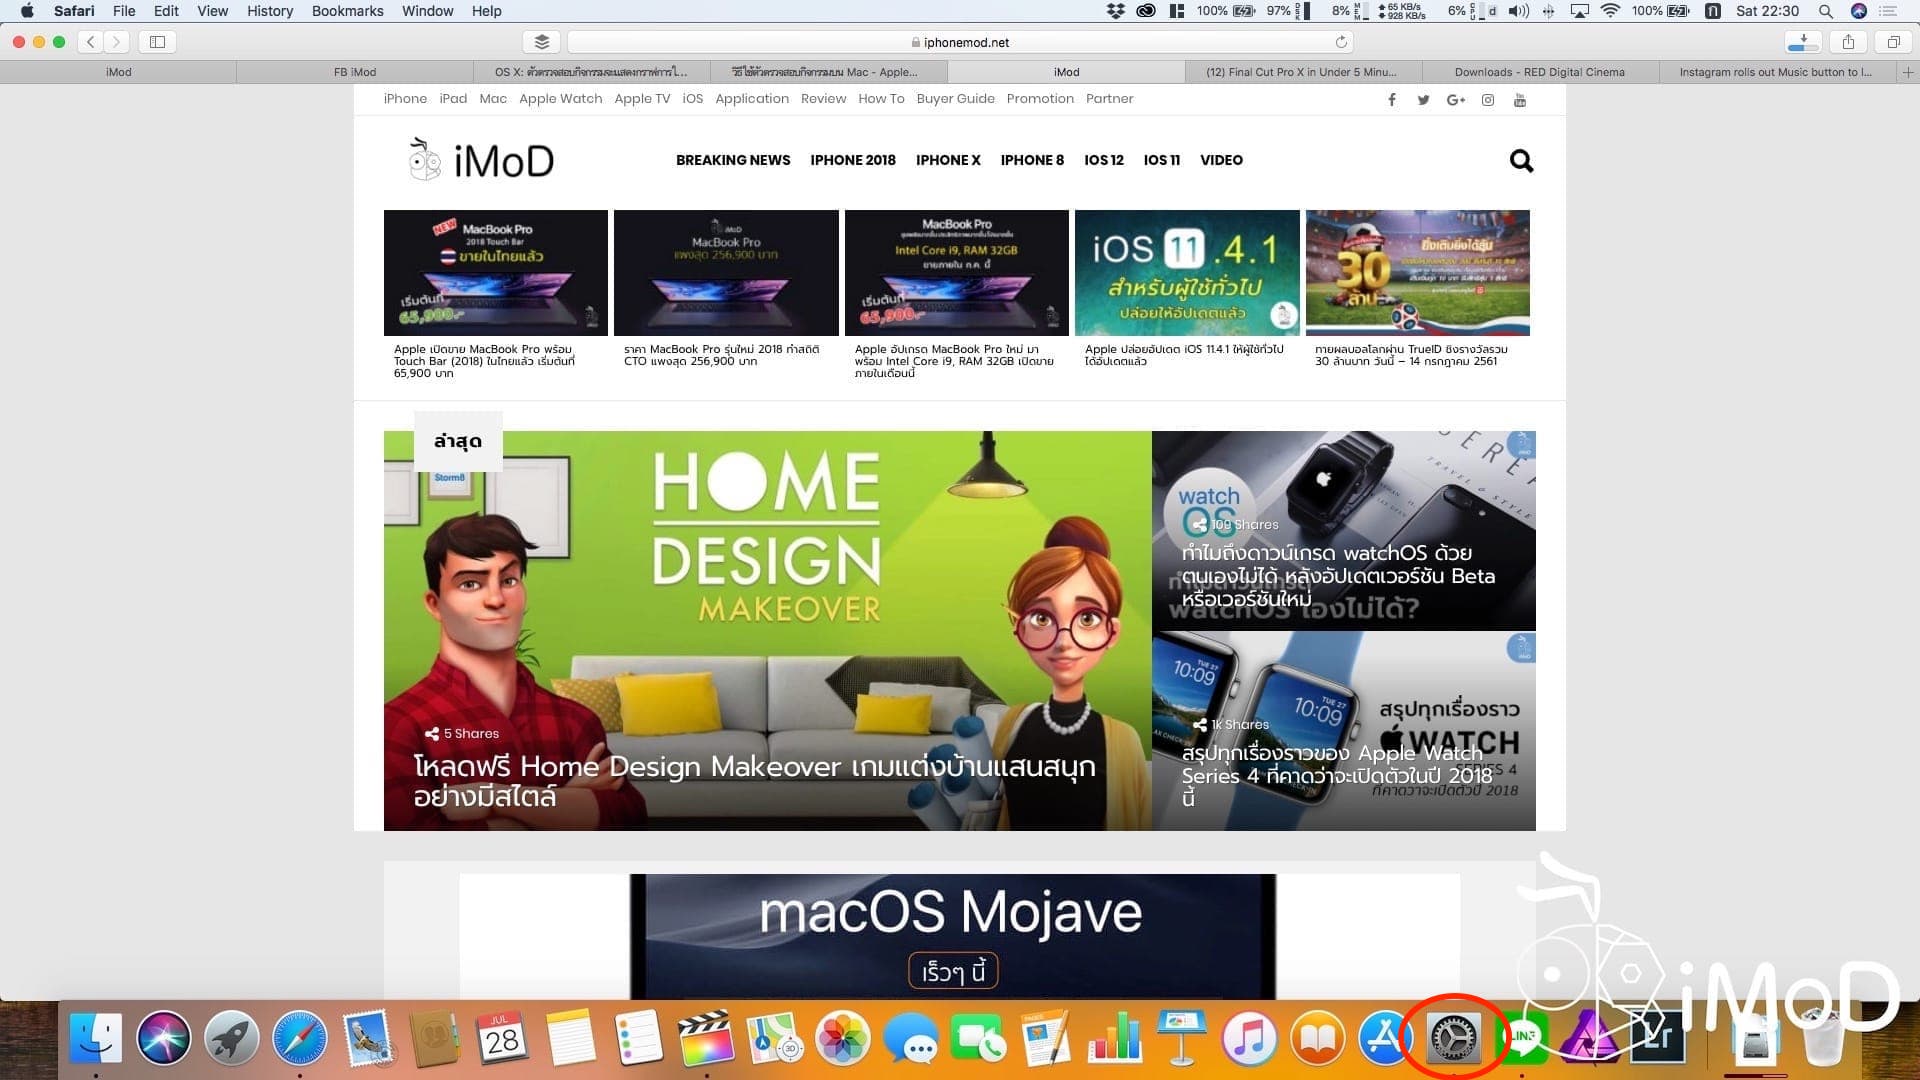
Task: Open the iMoD site search magnifier
Action: tap(1522, 160)
